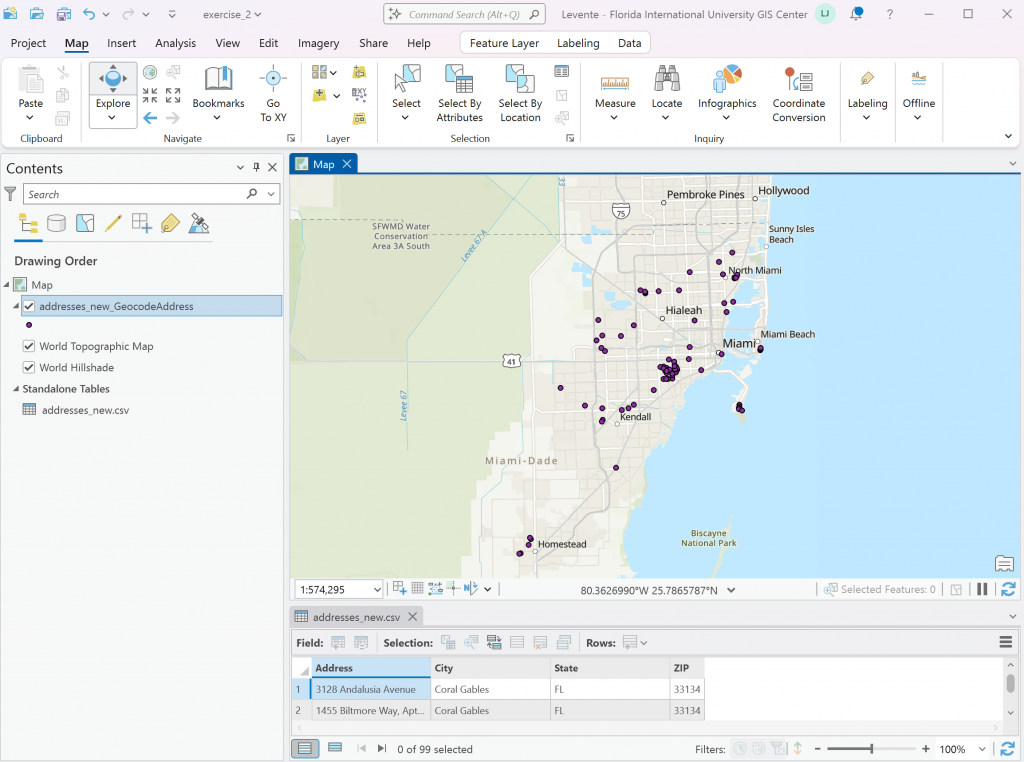Switch Contents to List By Perspective Imagery

199,223
